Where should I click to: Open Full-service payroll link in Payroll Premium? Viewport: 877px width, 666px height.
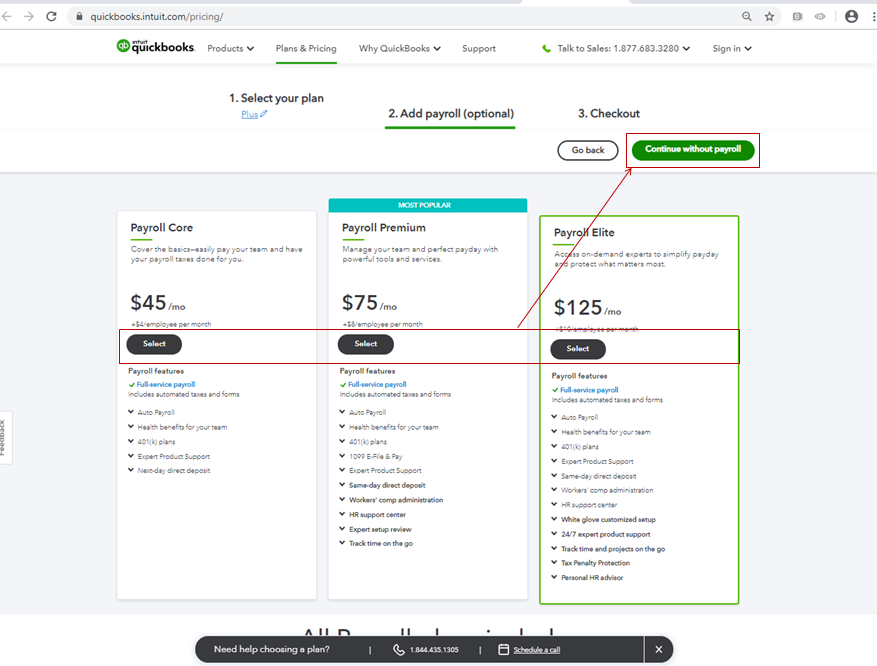point(377,385)
